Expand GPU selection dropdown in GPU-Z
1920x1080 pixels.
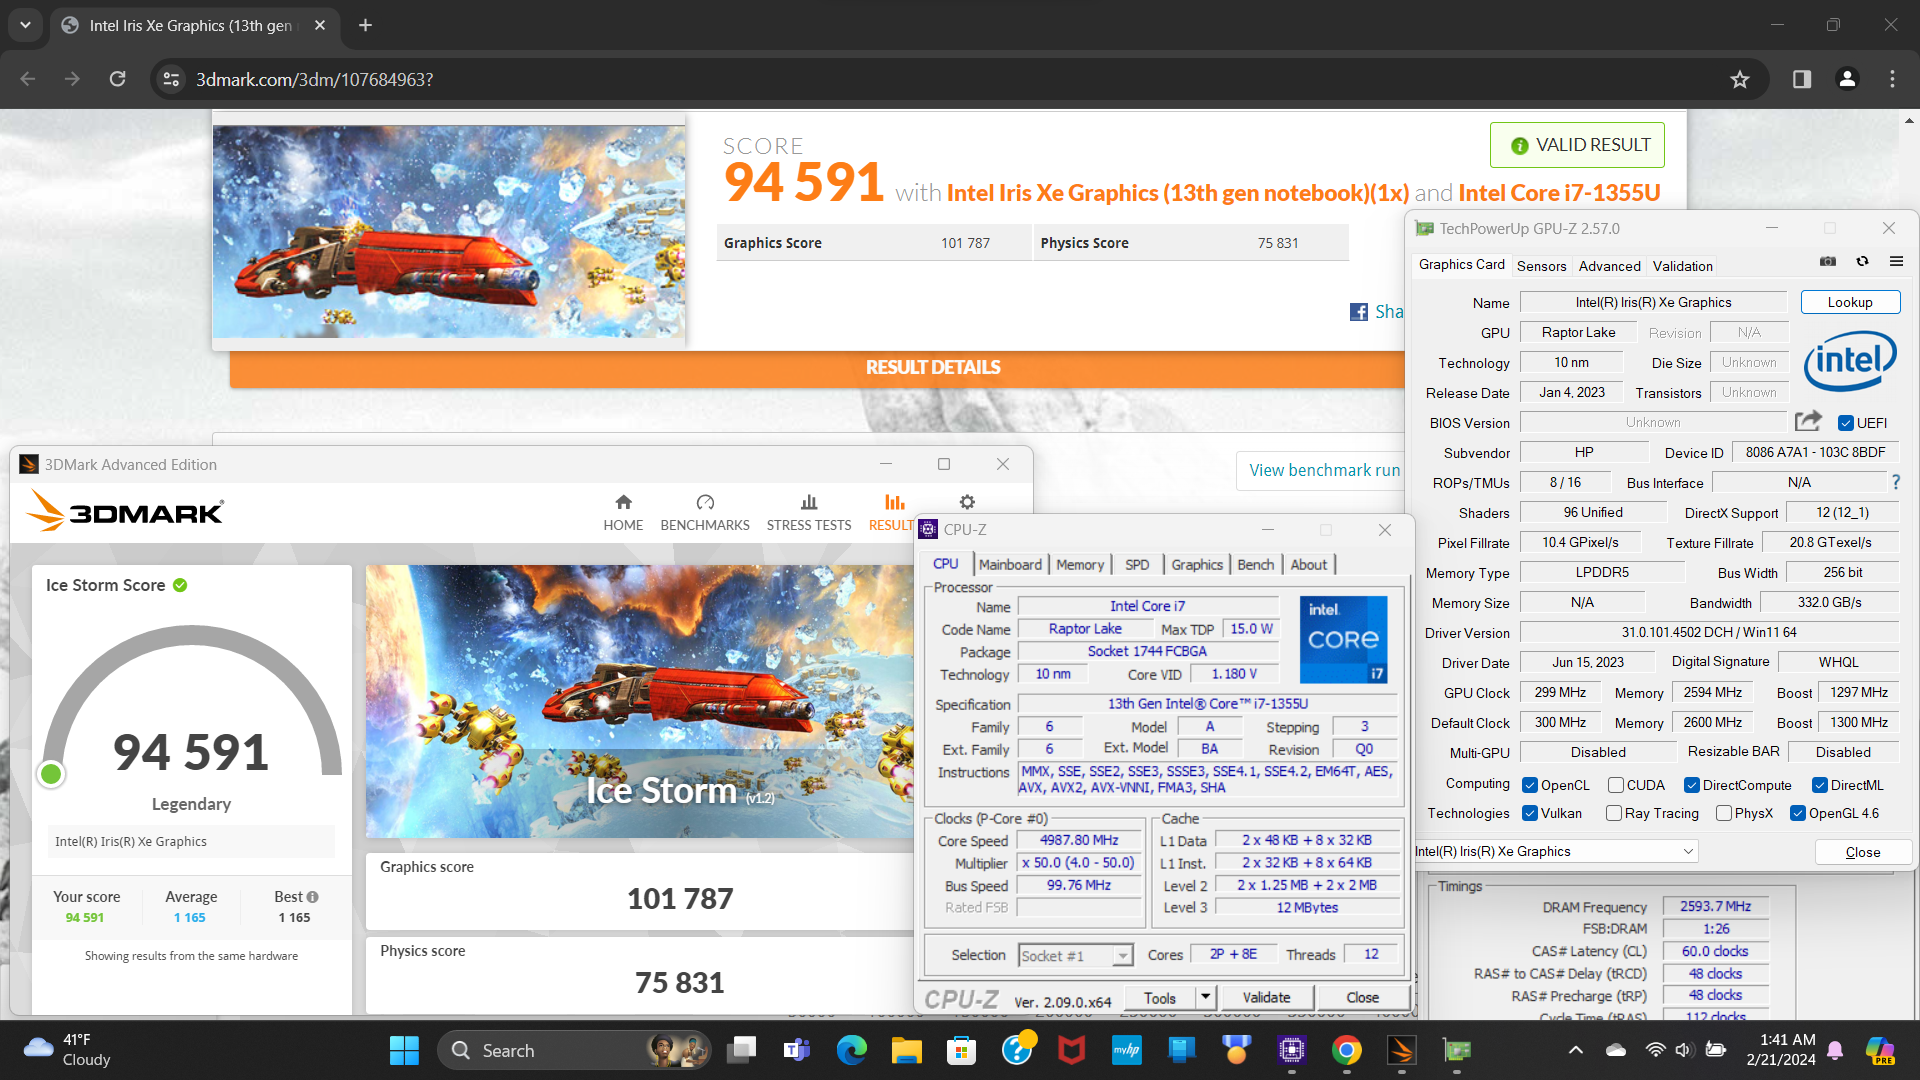[x=1688, y=851]
